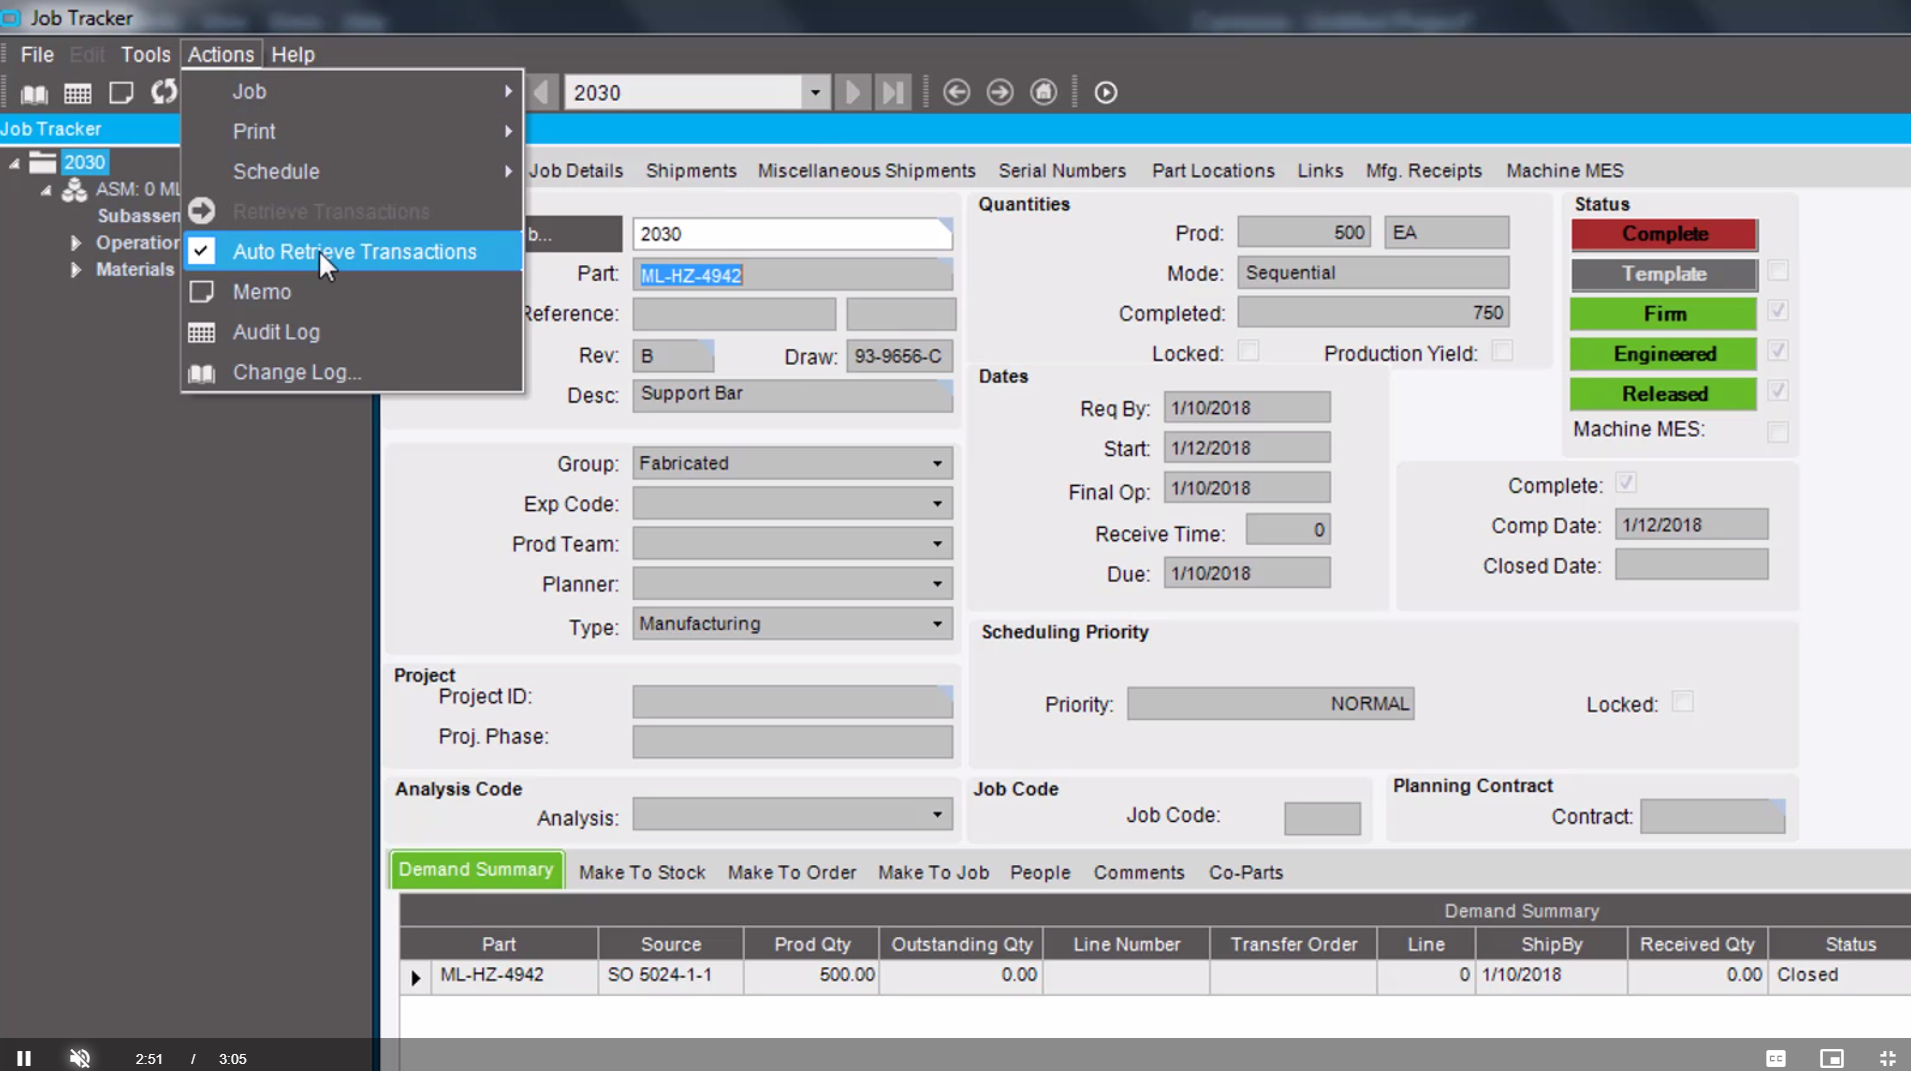Click the Priority field showing NORMAL

(x=1270, y=702)
